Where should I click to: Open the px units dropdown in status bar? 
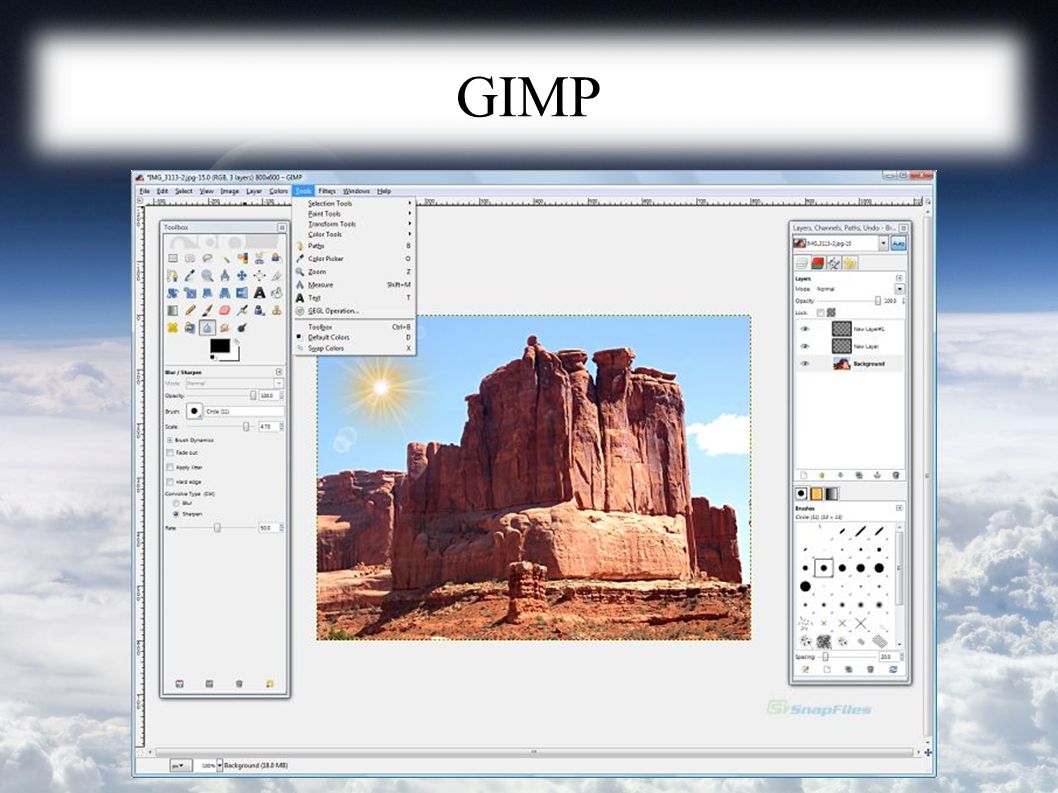pos(181,765)
